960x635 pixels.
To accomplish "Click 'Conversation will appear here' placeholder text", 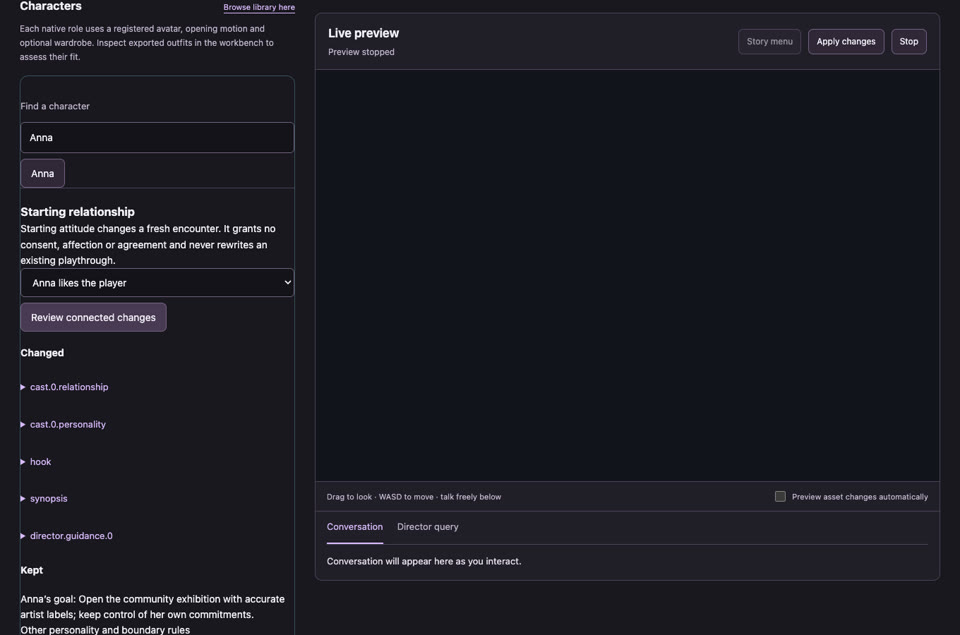I will [x=424, y=561].
